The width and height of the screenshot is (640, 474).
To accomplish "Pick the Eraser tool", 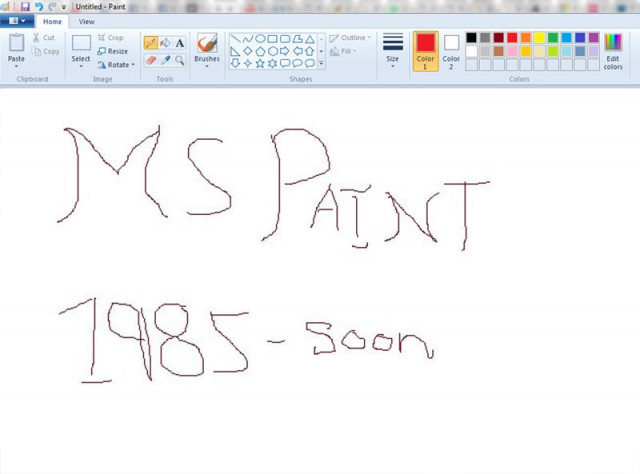I will tap(151, 60).
